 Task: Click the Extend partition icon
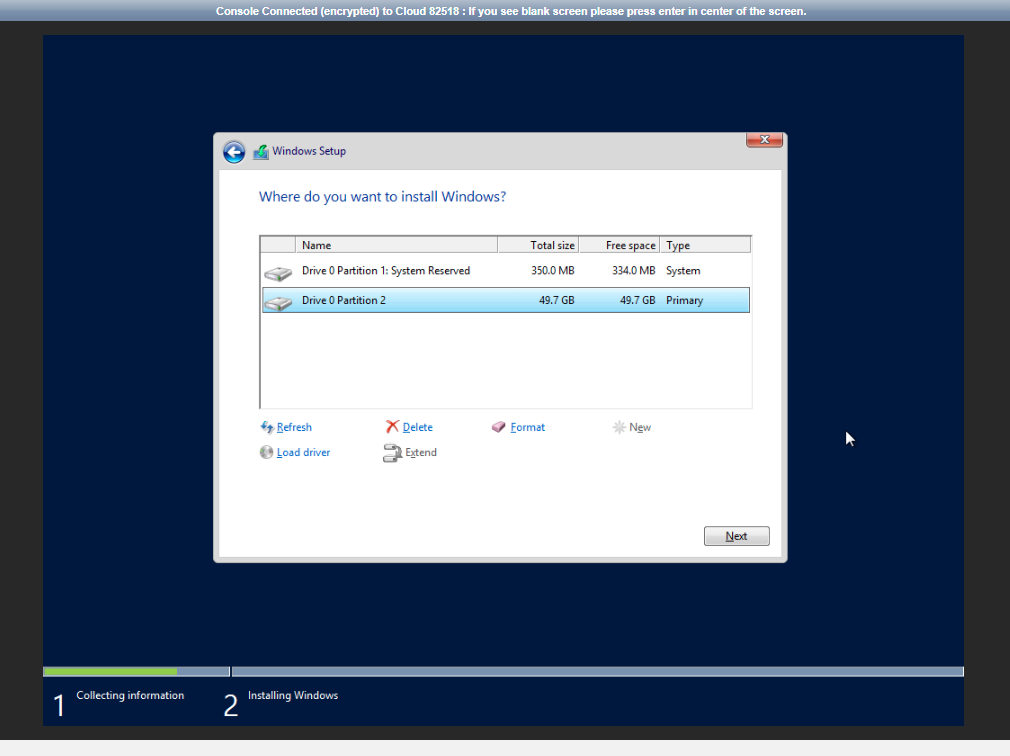pyautogui.click(x=392, y=453)
